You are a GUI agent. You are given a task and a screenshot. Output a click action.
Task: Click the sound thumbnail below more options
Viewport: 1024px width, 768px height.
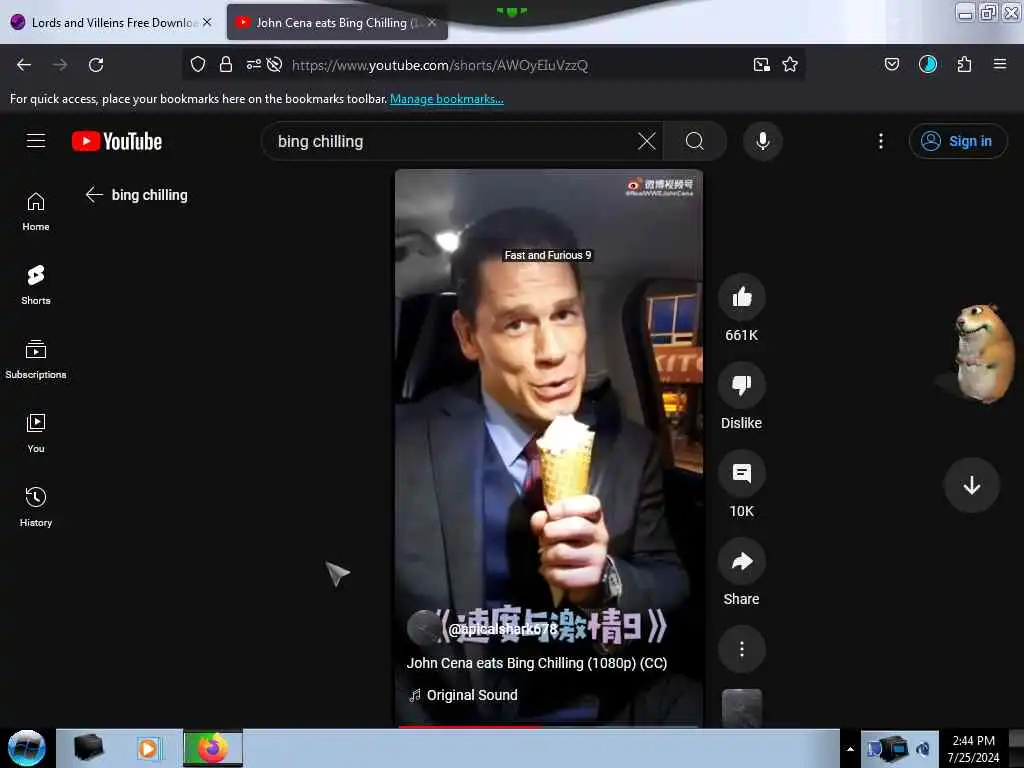(x=741, y=708)
